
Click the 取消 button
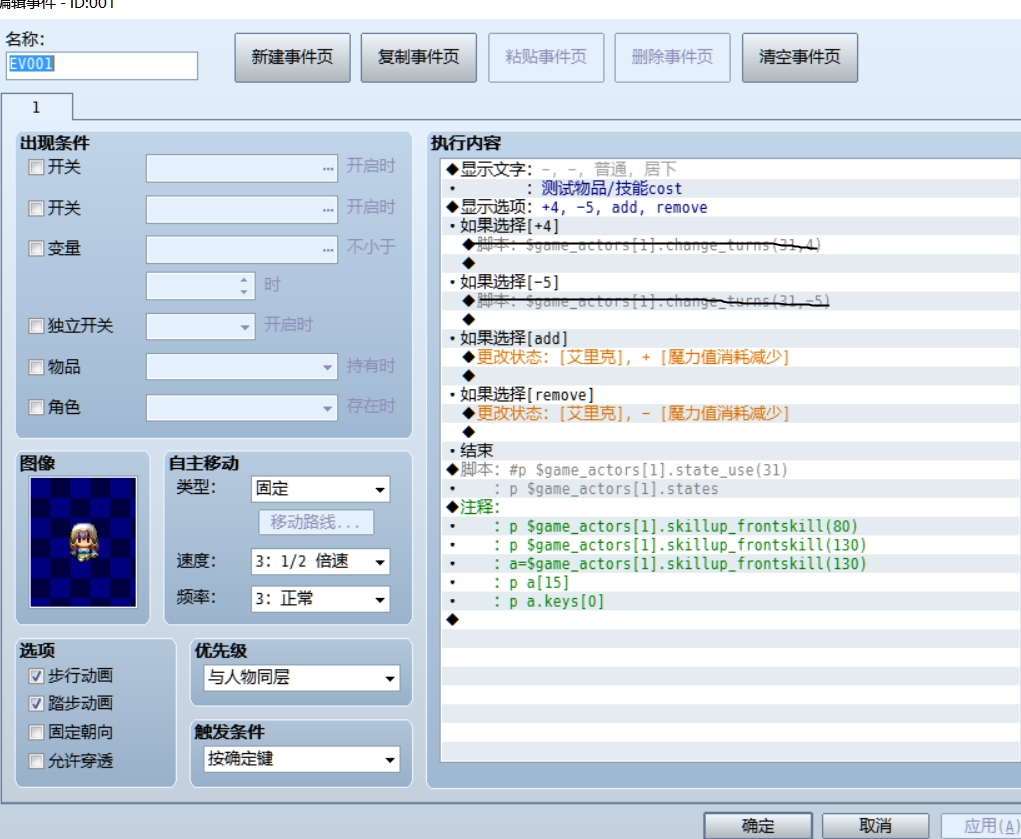875,826
